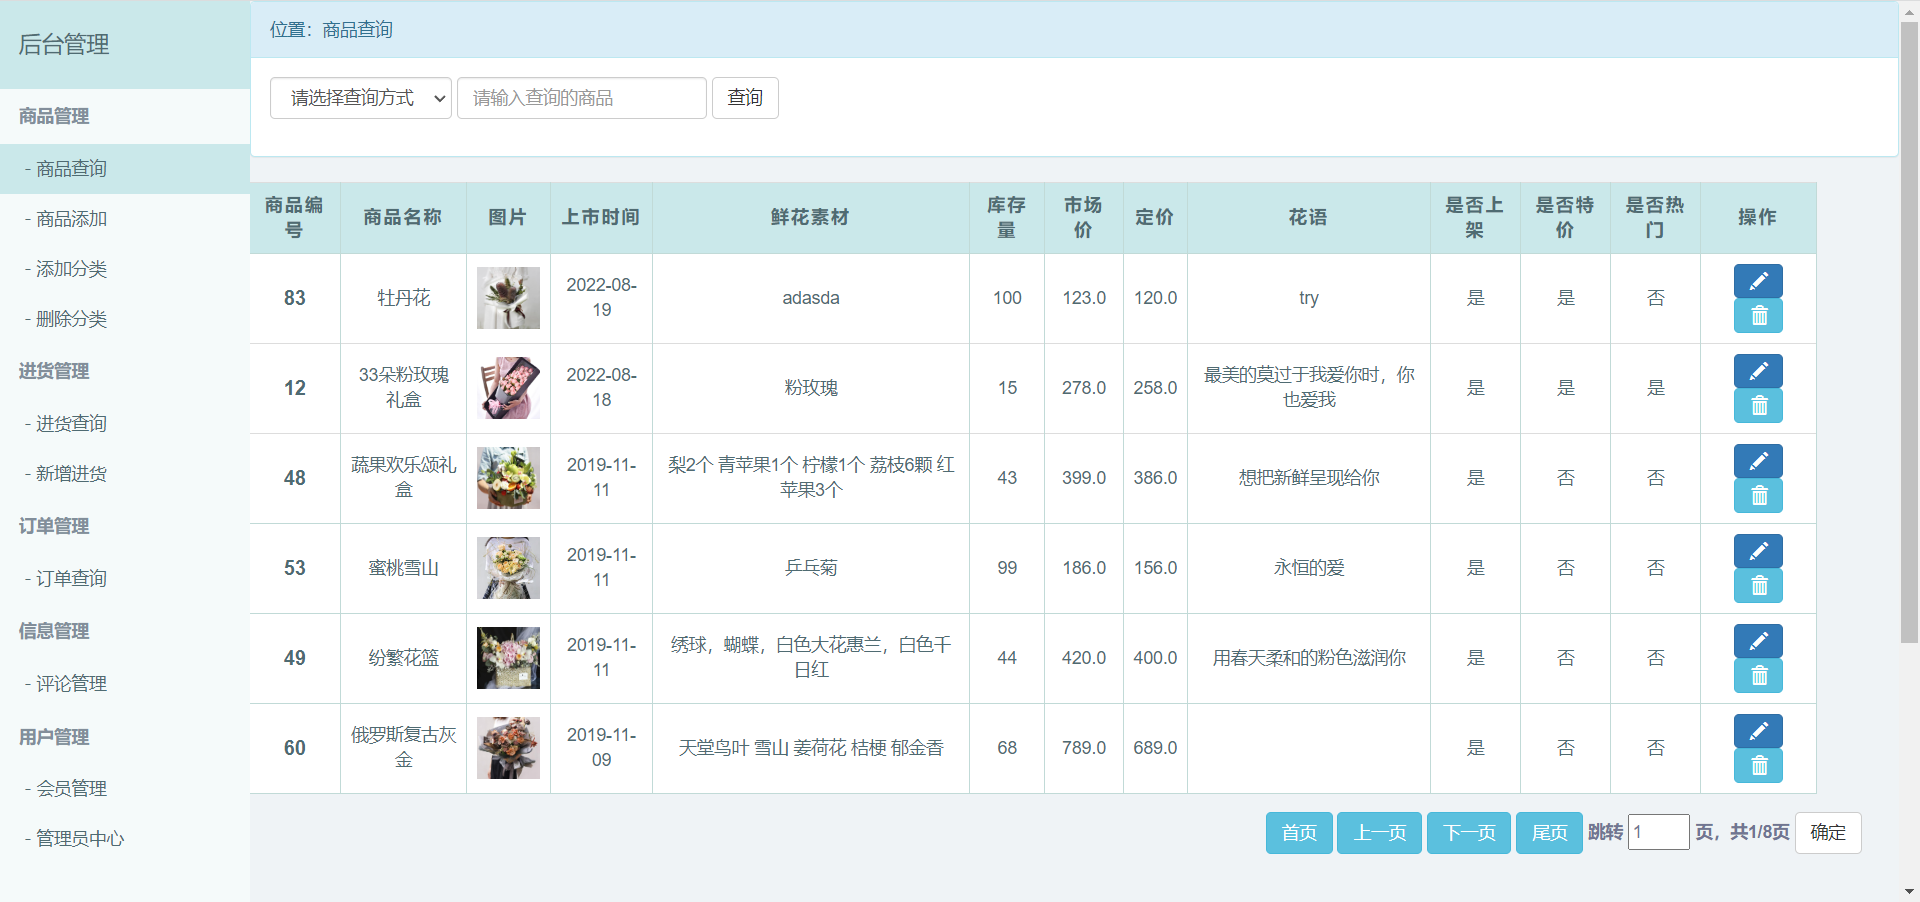Click the 花语 column header
Image resolution: width=1920 pixels, height=902 pixels.
1308,217
